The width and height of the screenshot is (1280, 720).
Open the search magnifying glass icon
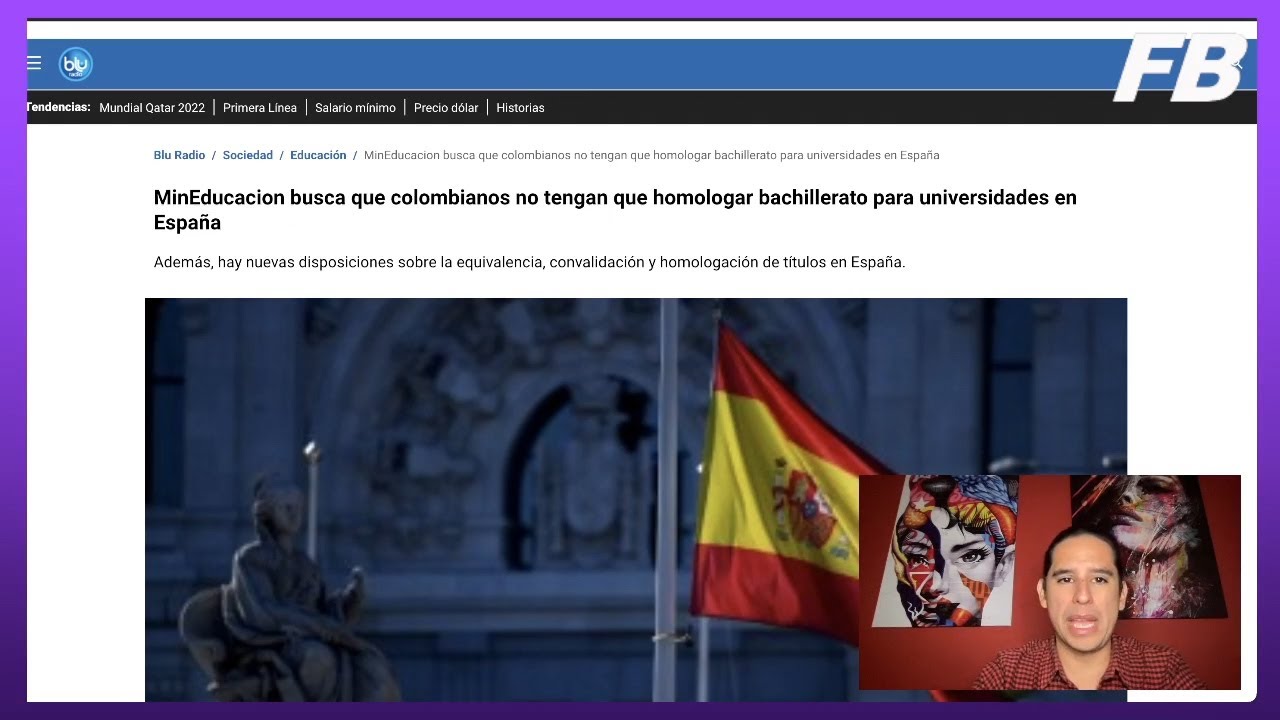point(1236,63)
